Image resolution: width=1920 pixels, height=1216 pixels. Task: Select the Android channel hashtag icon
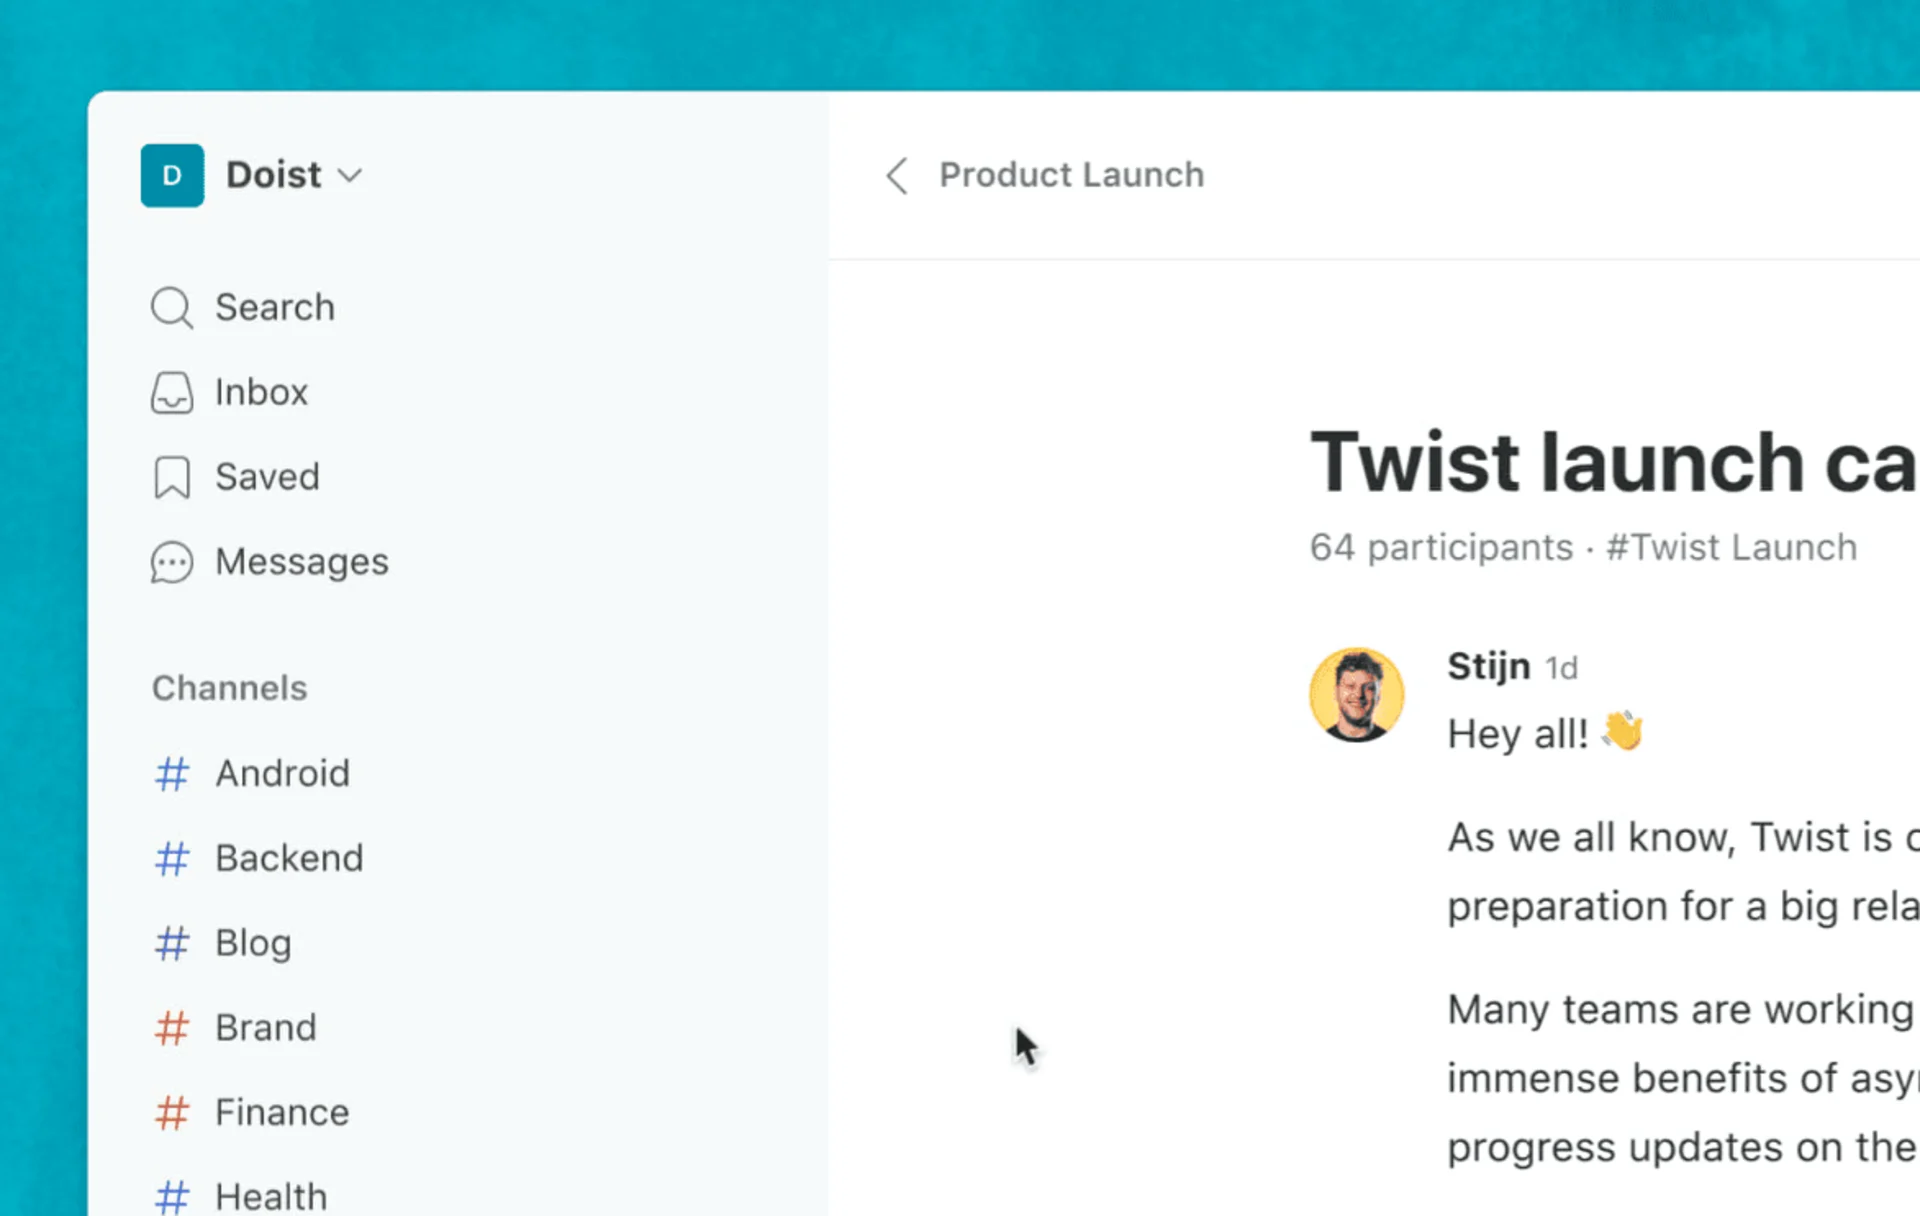click(171, 774)
